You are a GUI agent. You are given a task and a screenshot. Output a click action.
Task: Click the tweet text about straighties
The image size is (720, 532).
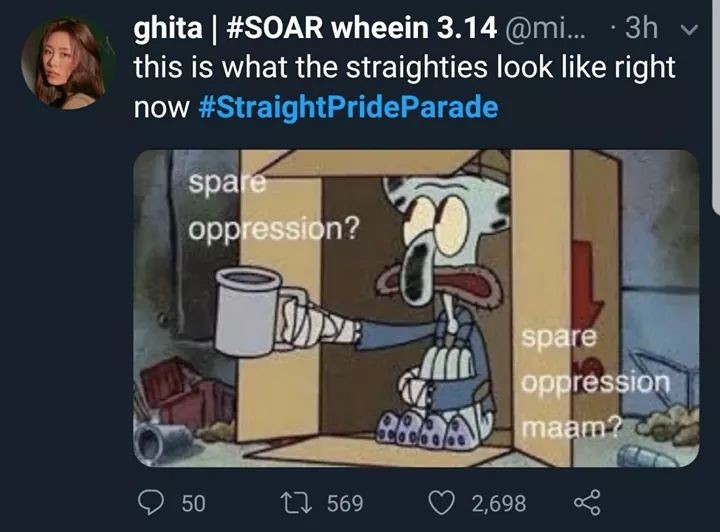coord(404,87)
